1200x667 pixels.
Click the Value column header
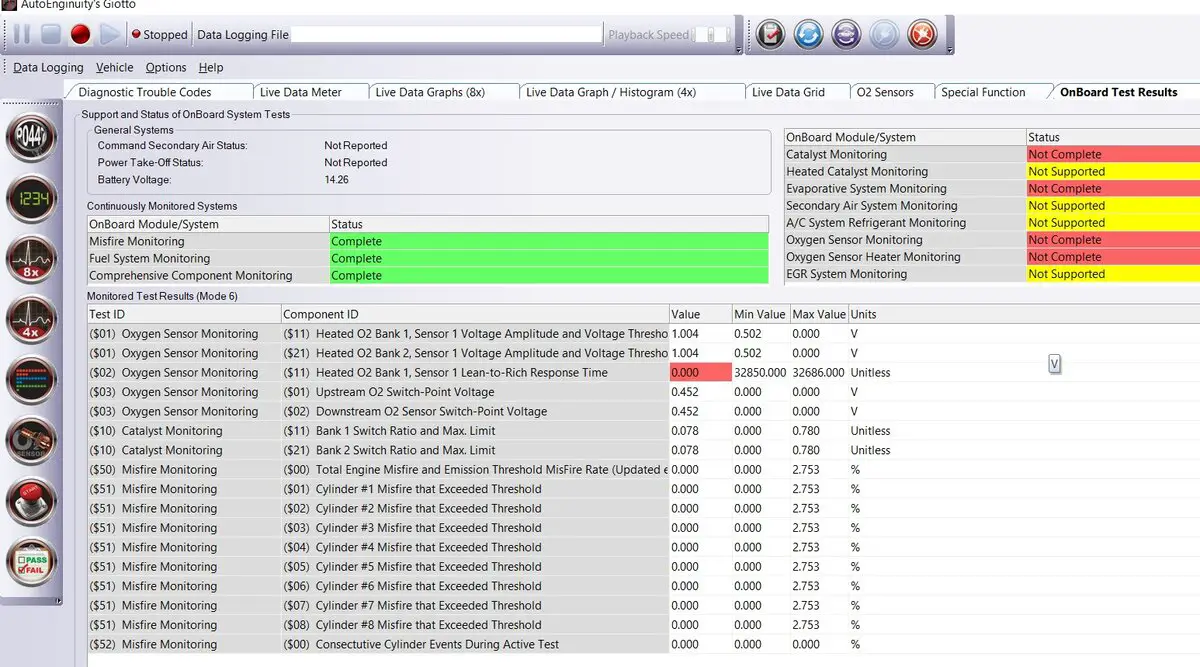700,314
